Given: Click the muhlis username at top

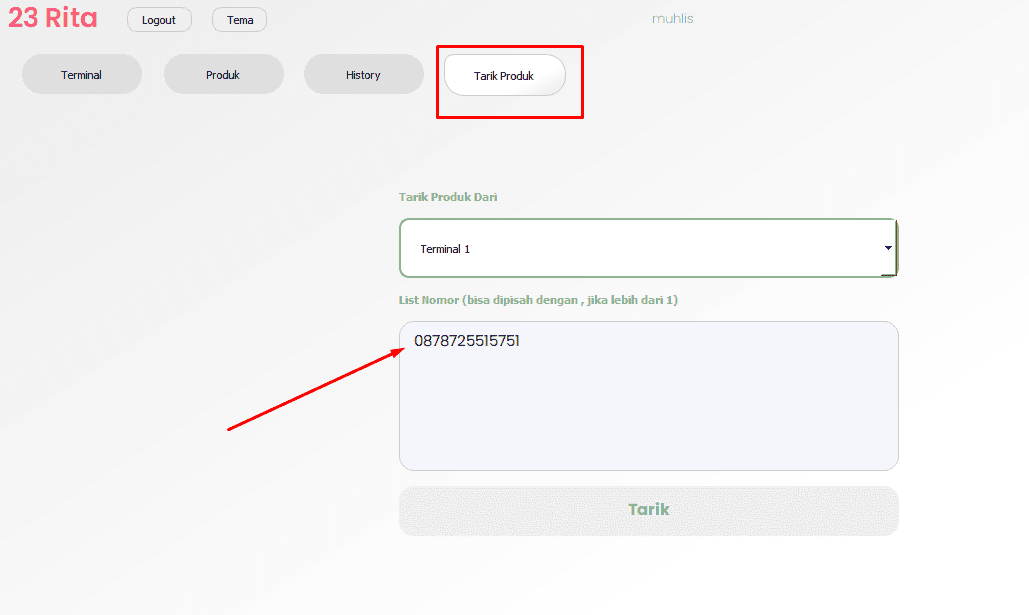Looking at the screenshot, I should point(672,19).
